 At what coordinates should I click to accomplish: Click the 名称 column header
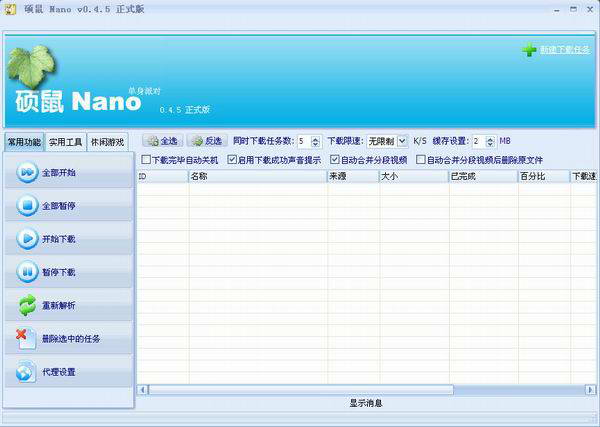[x=256, y=177]
